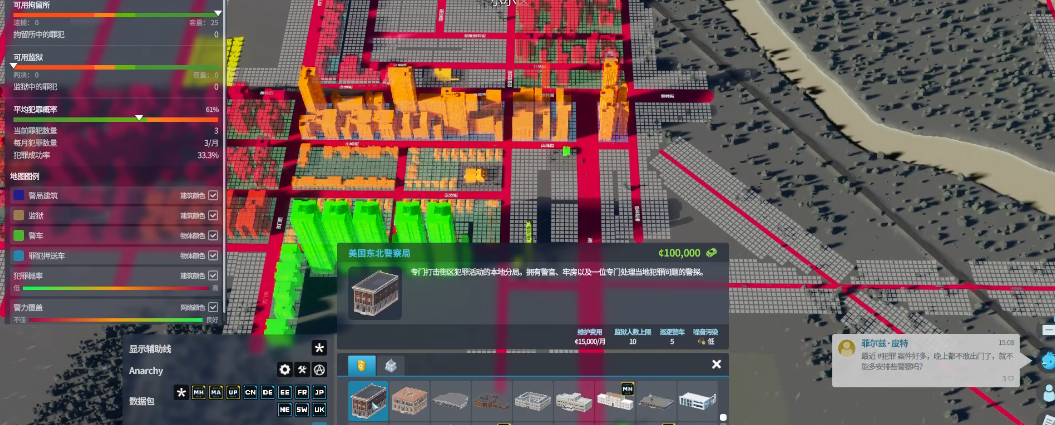This screenshot has height=425, width=1055.
Task: Adjust the 可用拘留所 availability bar
Action: (116, 14)
